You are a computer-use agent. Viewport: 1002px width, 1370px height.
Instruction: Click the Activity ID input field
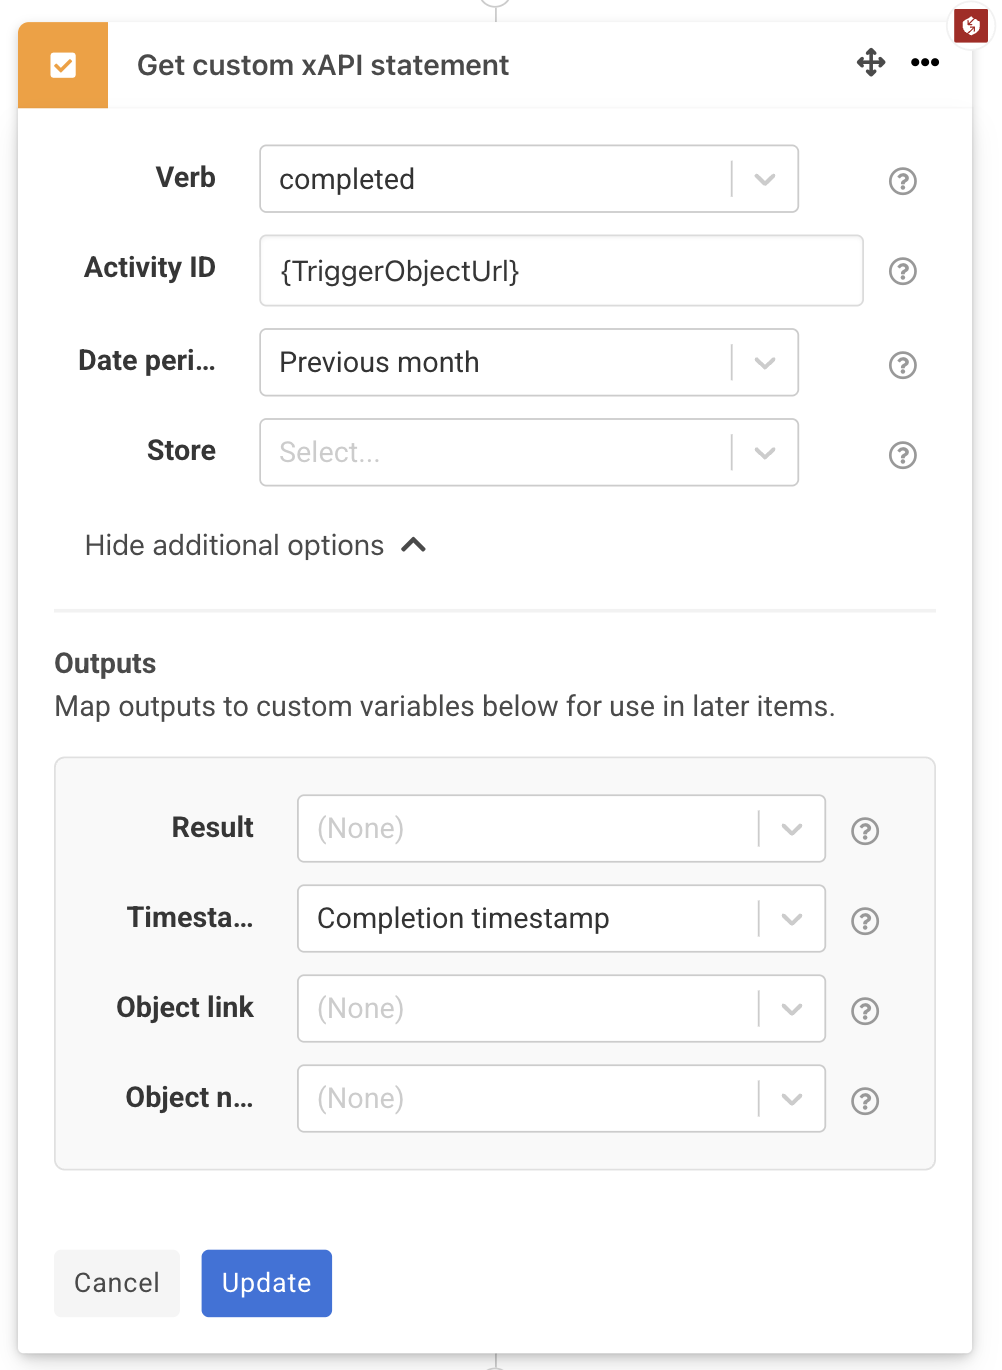pos(561,271)
